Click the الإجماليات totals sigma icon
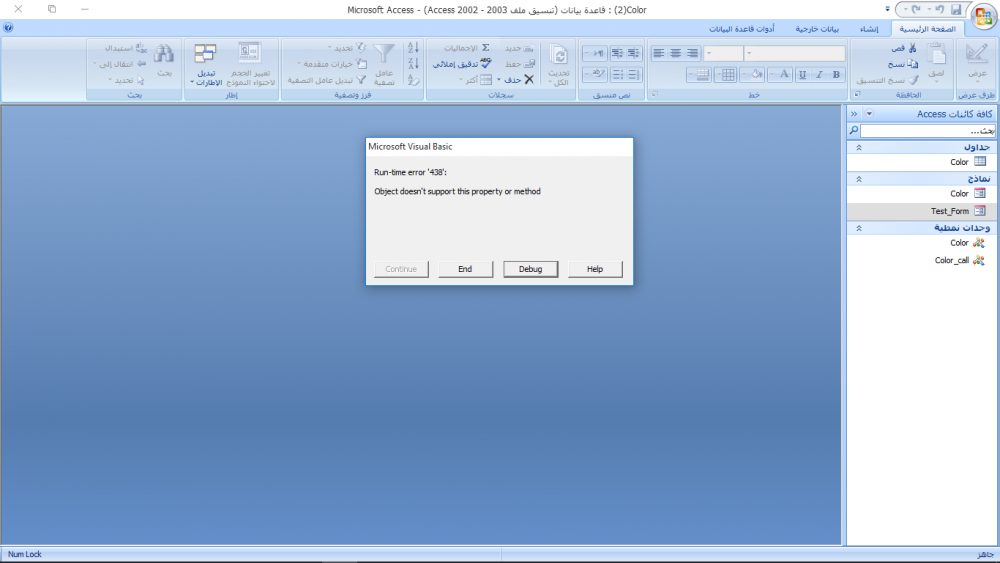The image size is (1000, 563). (485, 48)
